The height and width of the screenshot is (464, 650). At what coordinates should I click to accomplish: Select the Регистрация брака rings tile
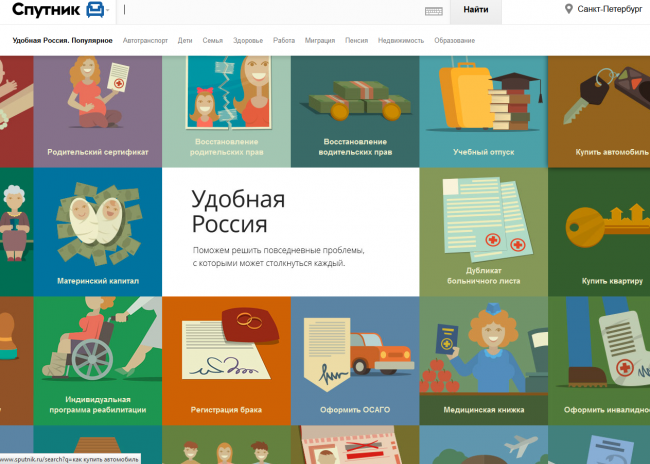(226, 361)
